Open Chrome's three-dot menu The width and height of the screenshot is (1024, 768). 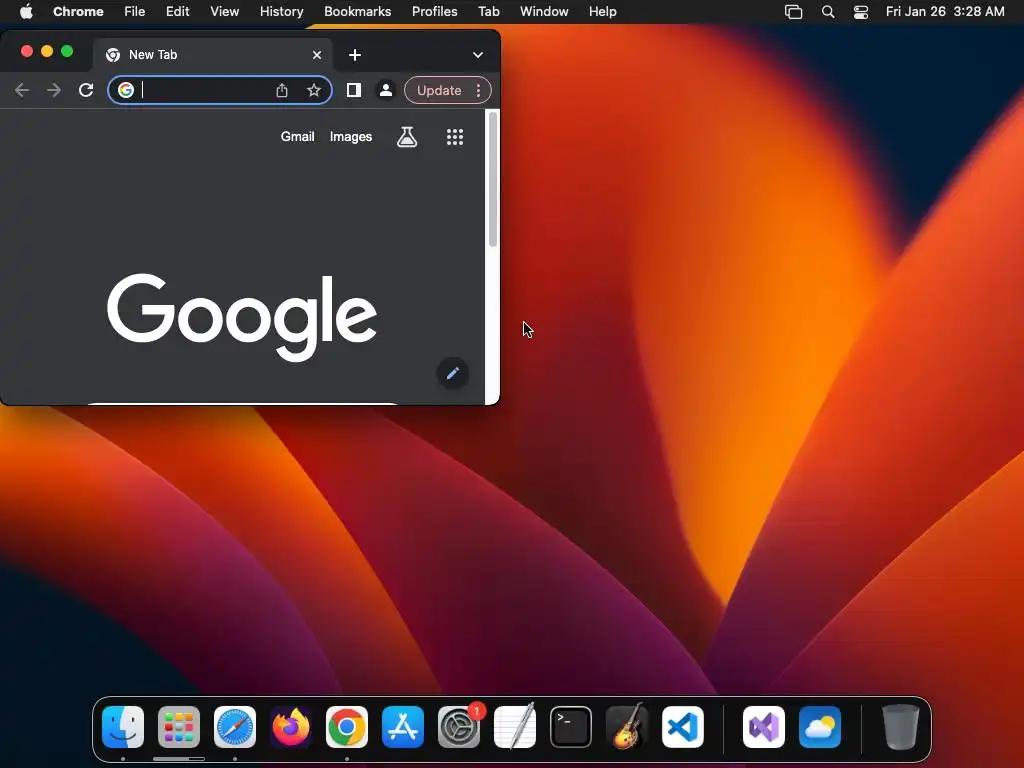[x=479, y=90]
